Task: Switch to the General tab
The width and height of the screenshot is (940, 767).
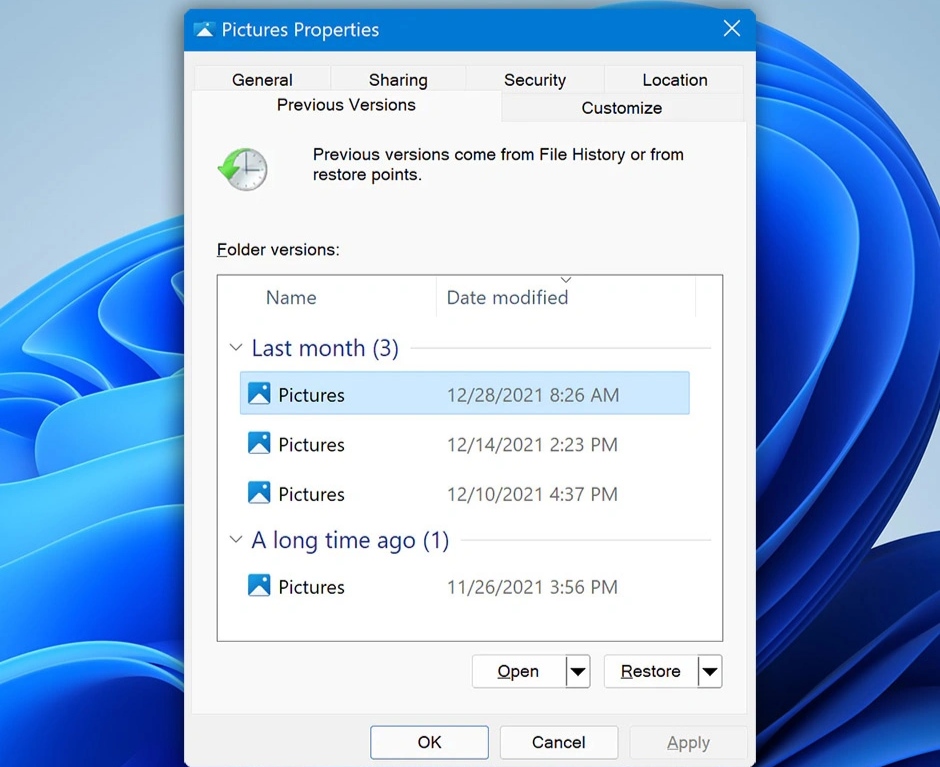Action: coord(262,80)
